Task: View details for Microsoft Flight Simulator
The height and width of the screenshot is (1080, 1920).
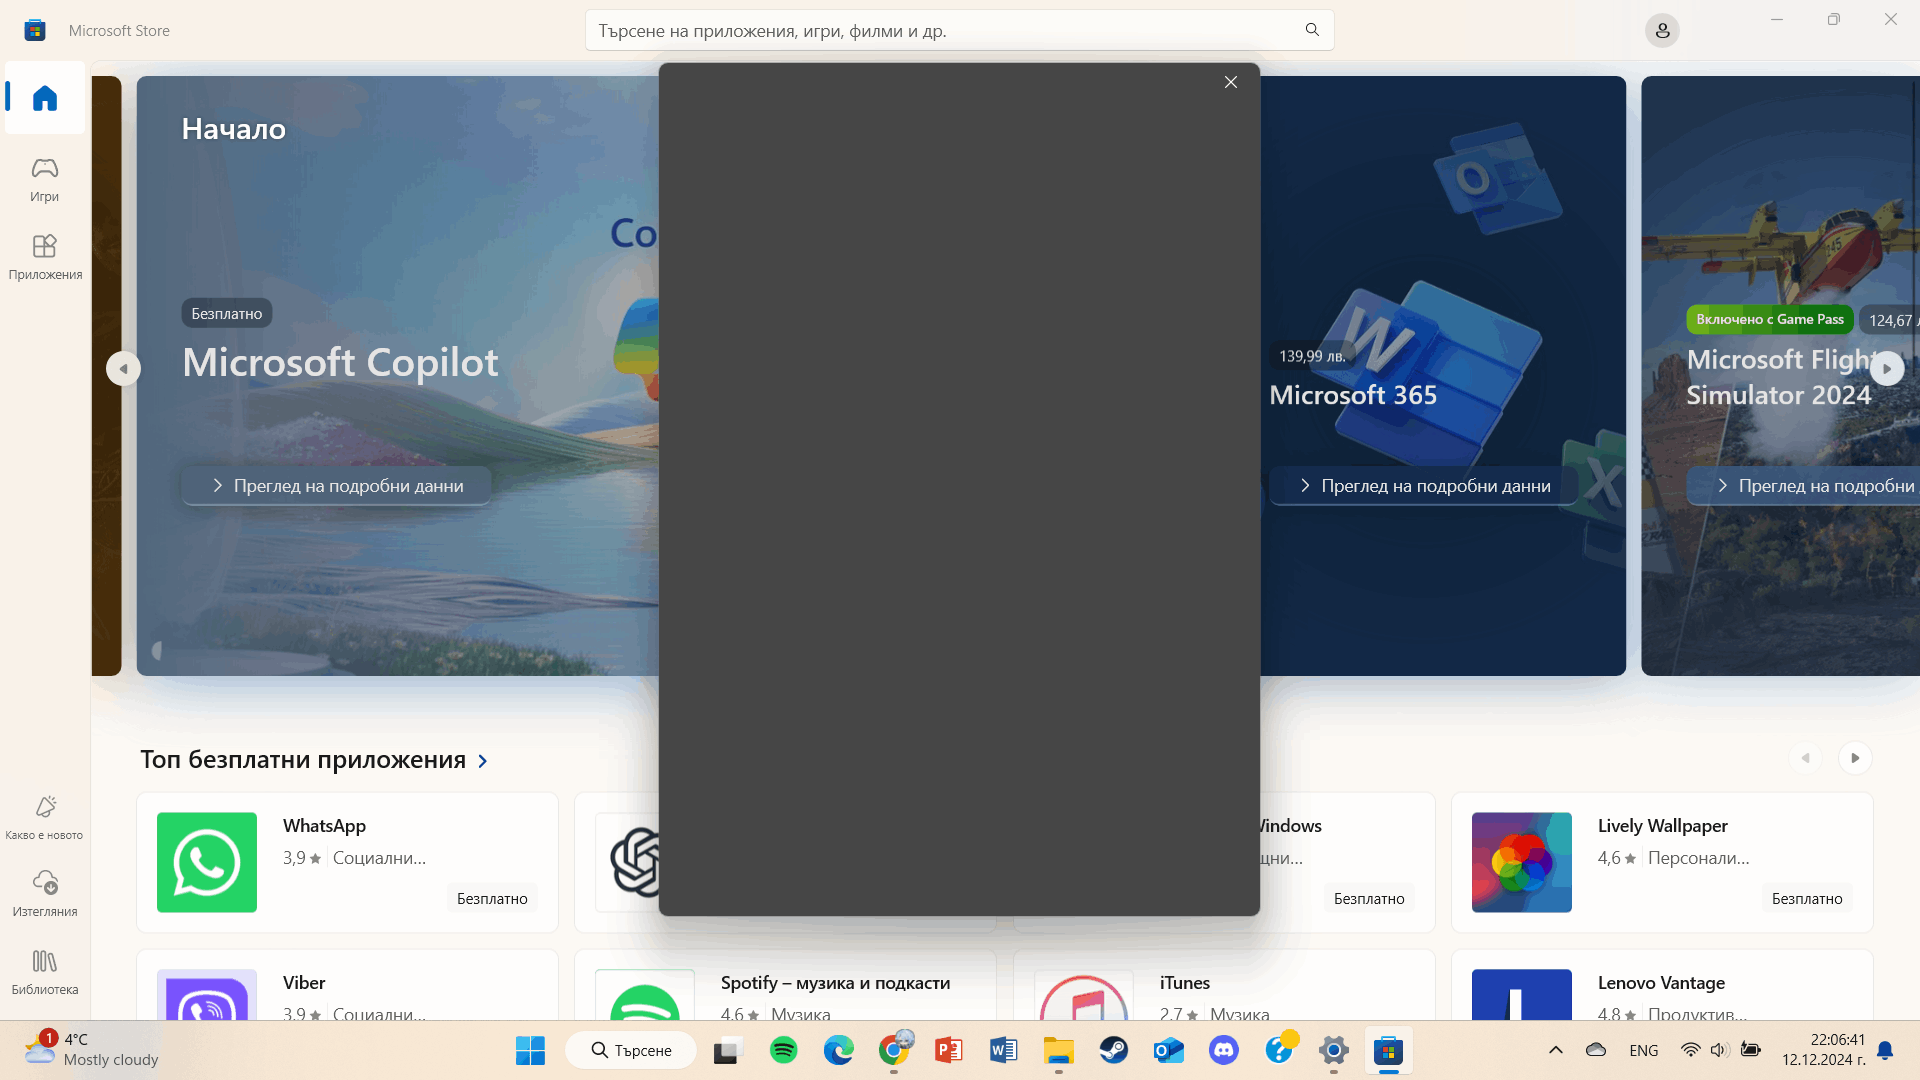Action: 1805,485
